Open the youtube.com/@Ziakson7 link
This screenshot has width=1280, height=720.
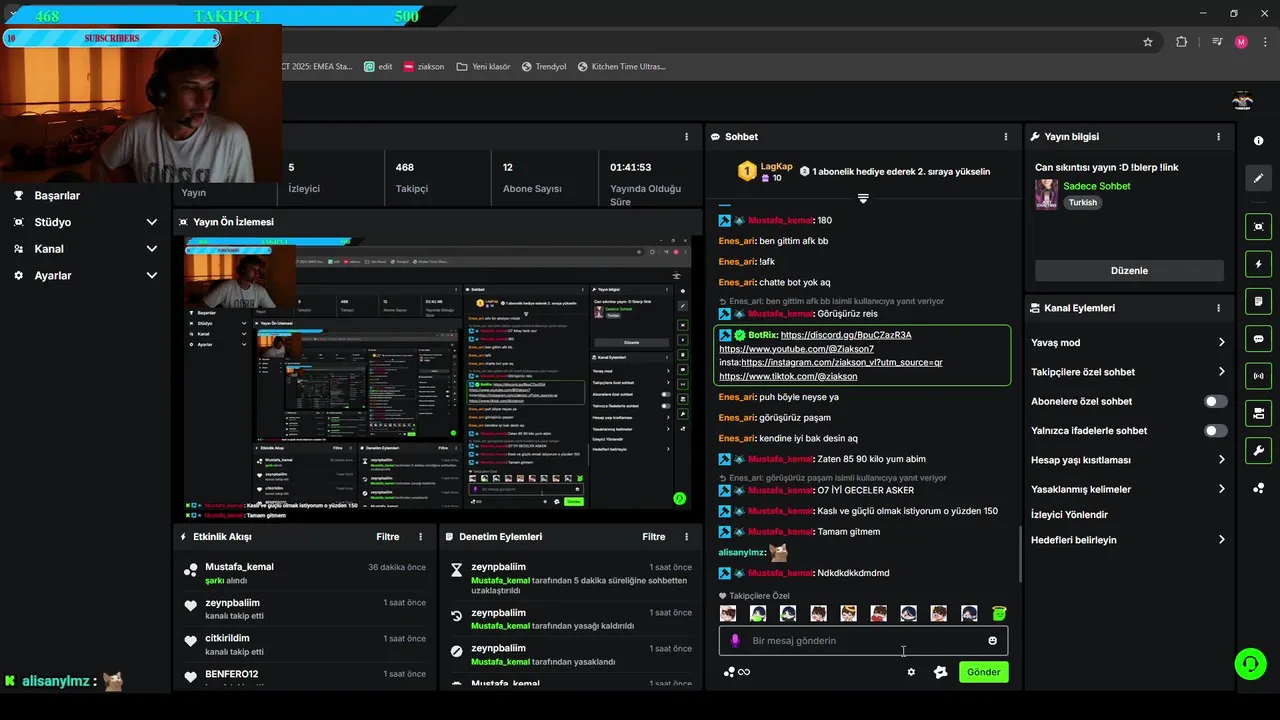(x=796, y=349)
